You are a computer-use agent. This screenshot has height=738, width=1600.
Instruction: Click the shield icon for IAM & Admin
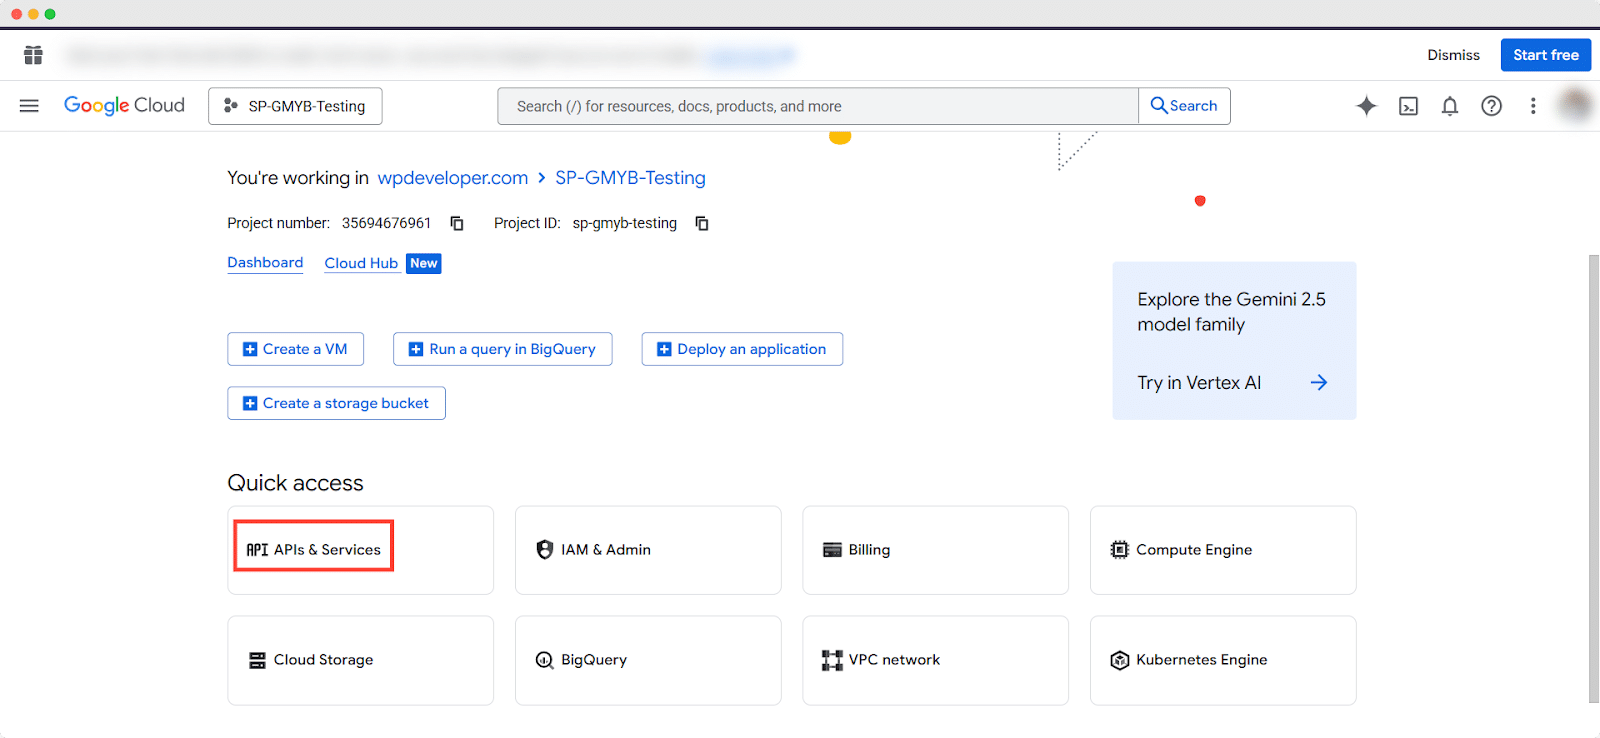[545, 549]
